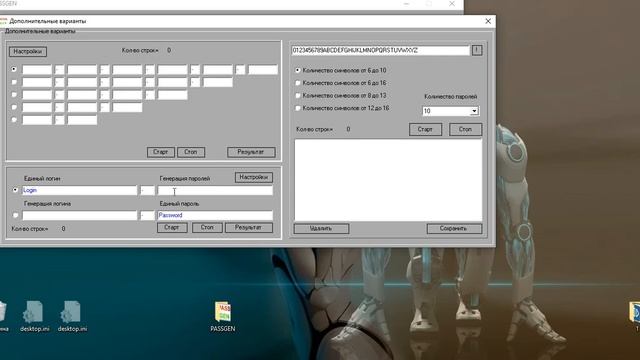Open Настройки in the top-left panel
This screenshot has height=360, width=640.
(x=28, y=51)
